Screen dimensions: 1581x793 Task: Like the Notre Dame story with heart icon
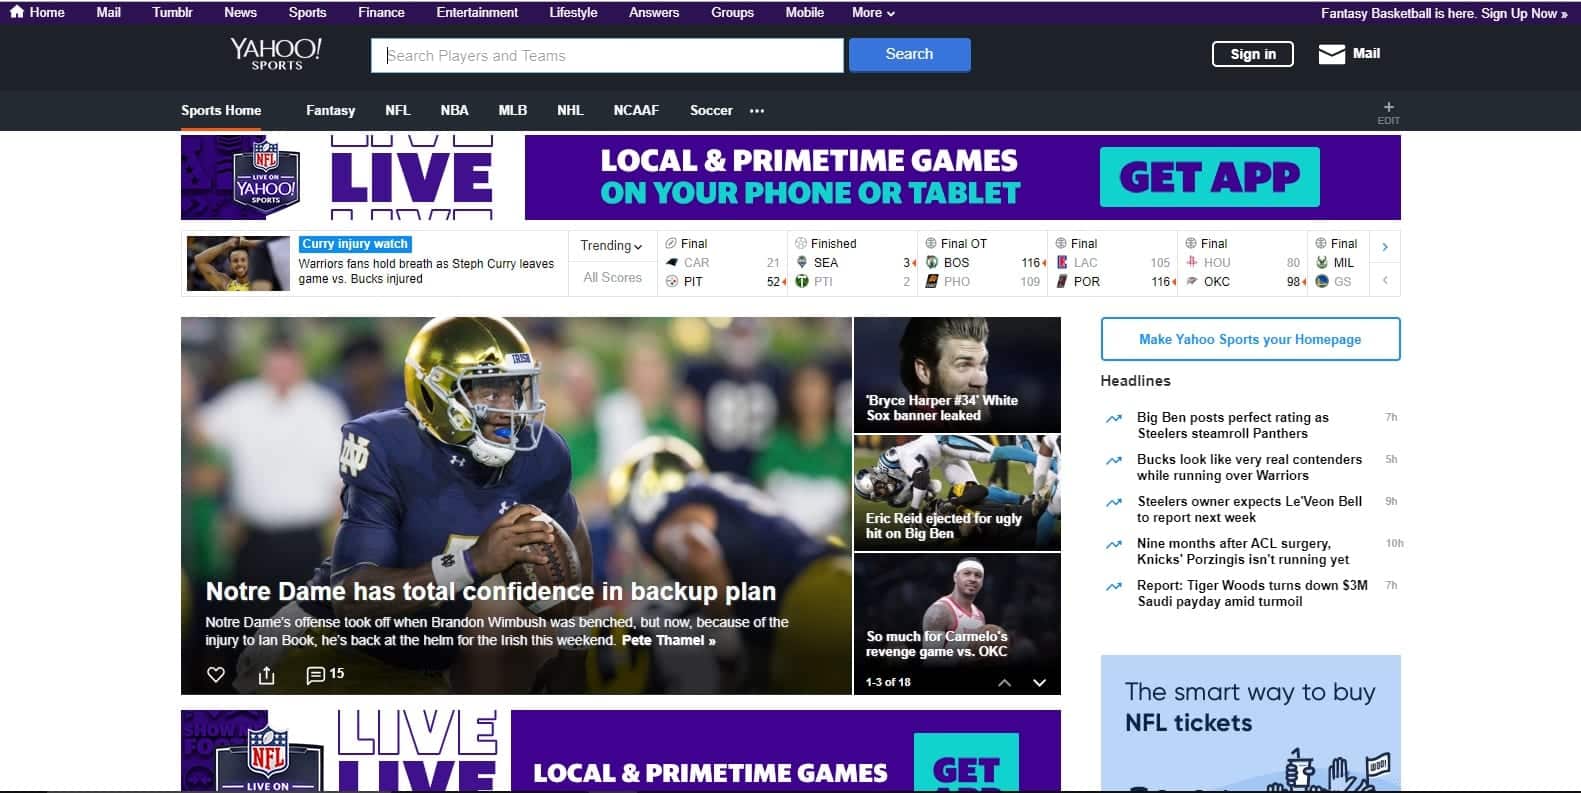coord(215,675)
